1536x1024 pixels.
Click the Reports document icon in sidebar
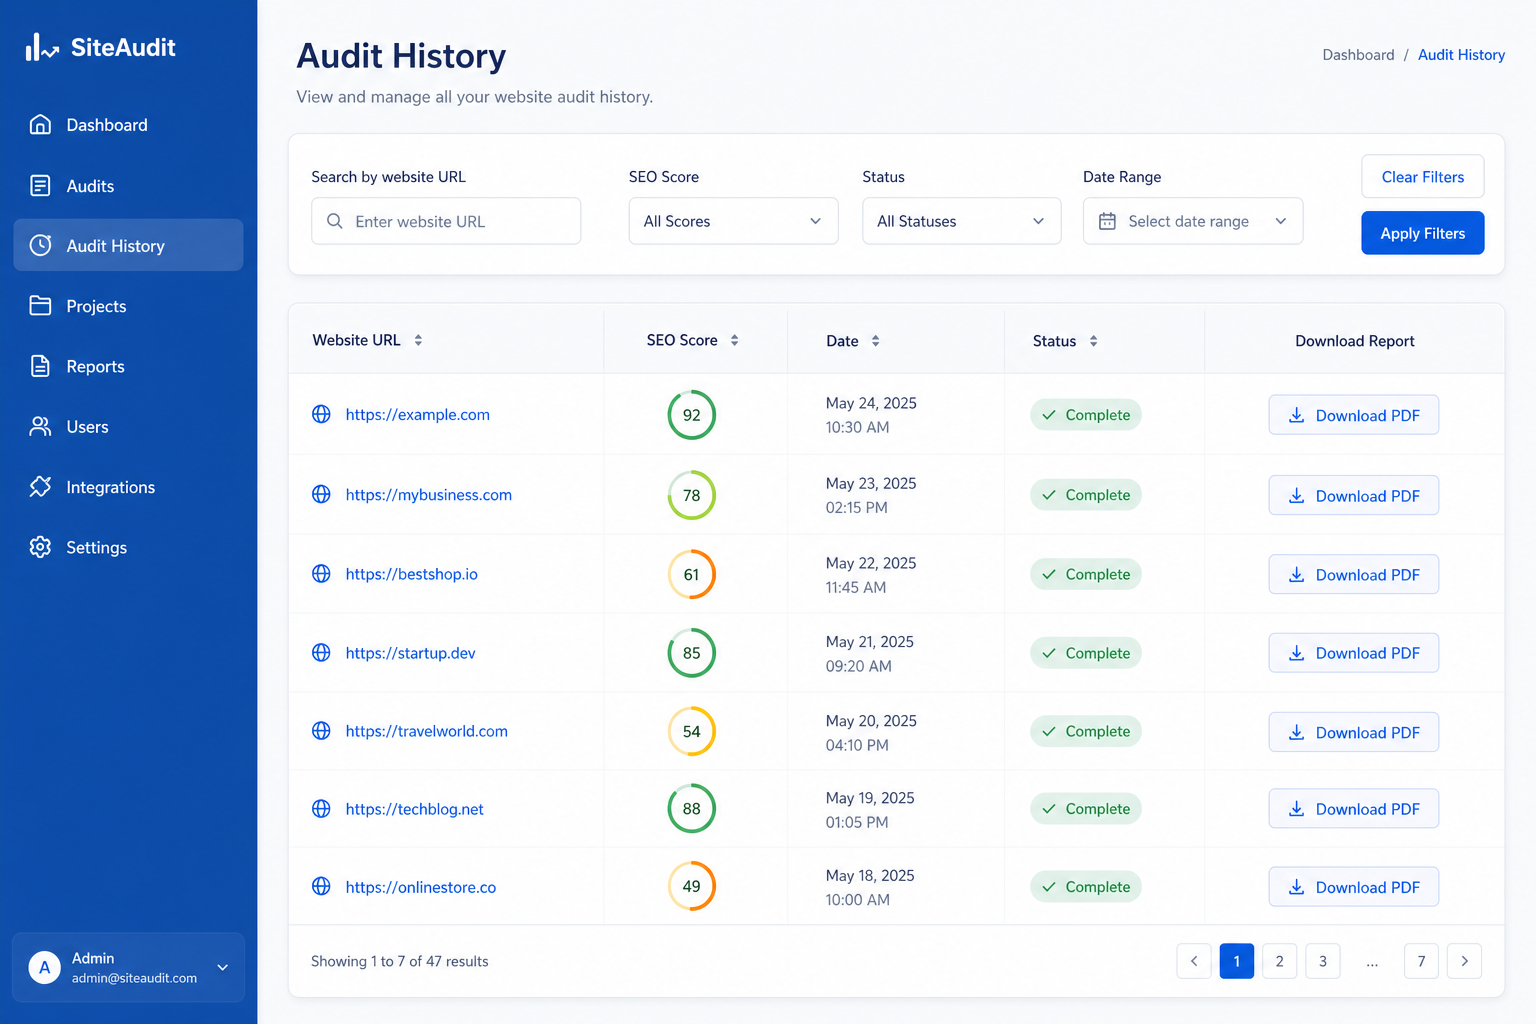pyautogui.click(x=40, y=366)
